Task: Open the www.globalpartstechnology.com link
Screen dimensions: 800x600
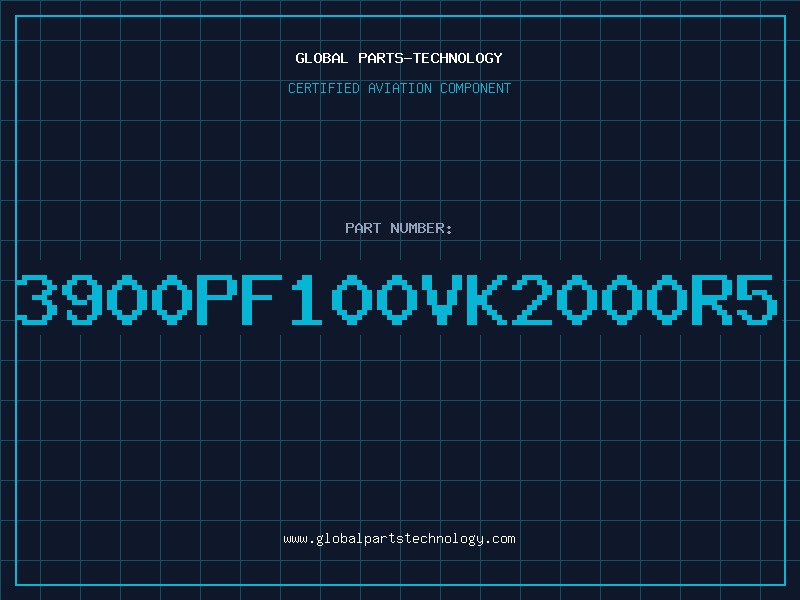Action: [x=399, y=539]
